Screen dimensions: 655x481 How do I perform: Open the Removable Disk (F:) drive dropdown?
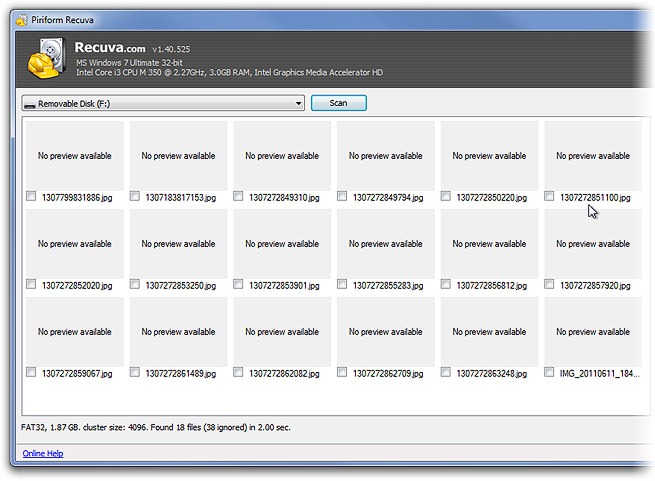click(163, 103)
